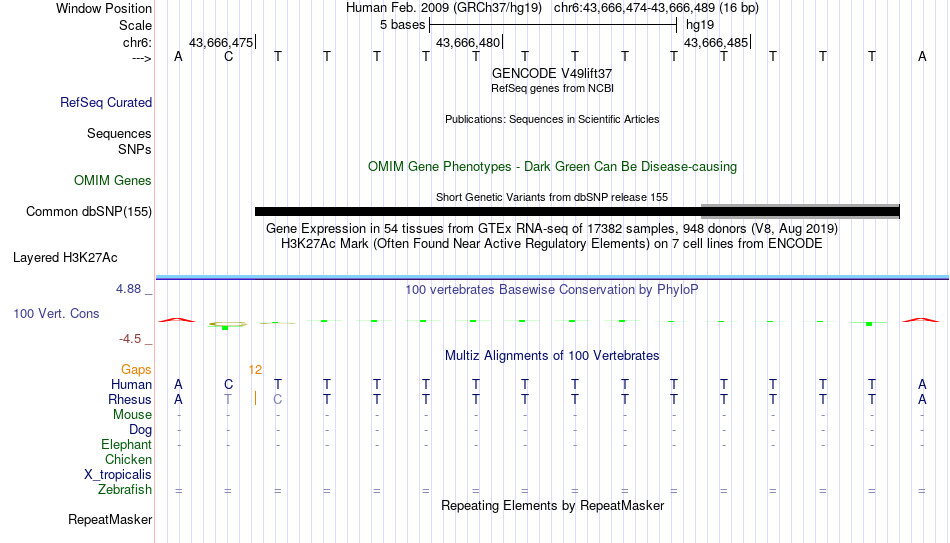Click 100 vertebrates Basewise Conservation title

point(552,290)
